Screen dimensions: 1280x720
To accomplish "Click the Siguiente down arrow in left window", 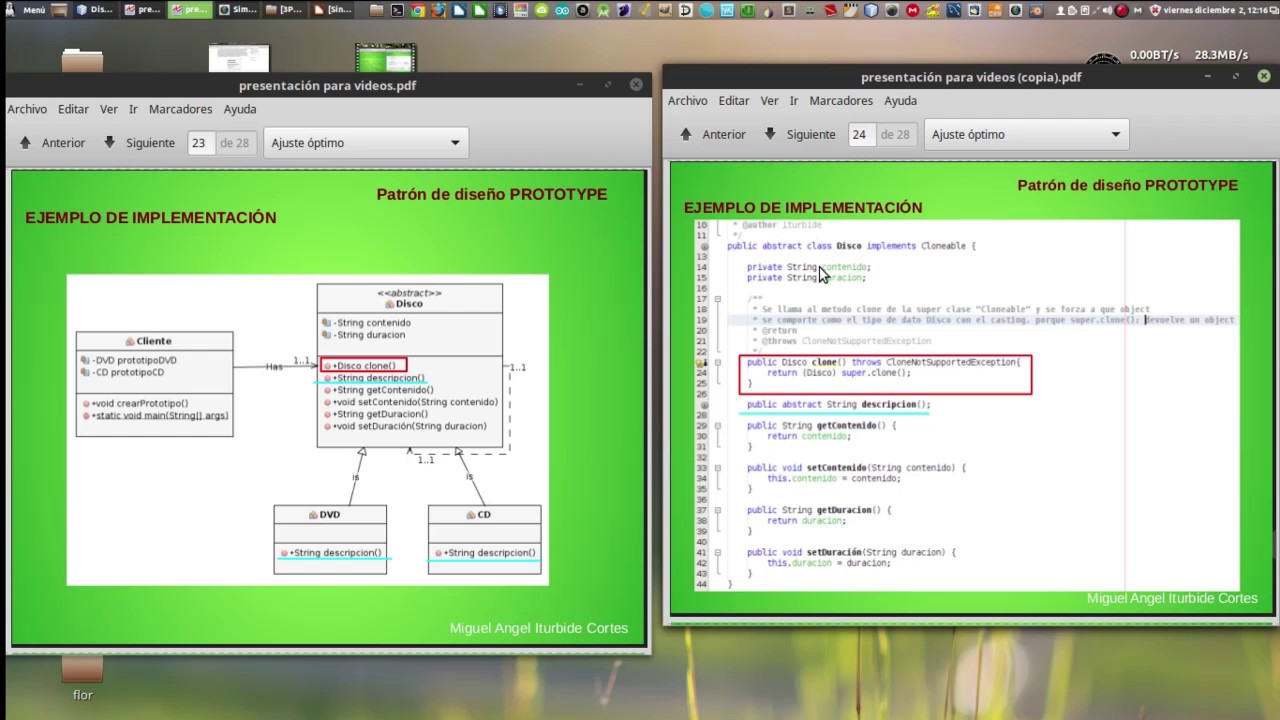I will click(x=109, y=143).
